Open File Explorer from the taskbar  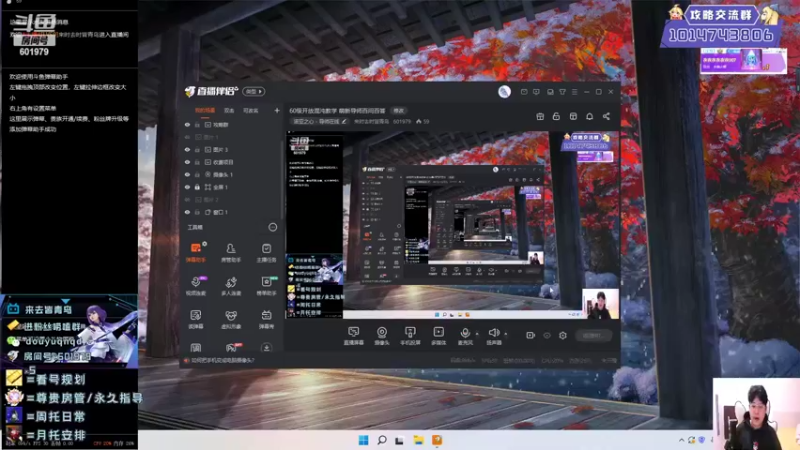pos(418,440)
